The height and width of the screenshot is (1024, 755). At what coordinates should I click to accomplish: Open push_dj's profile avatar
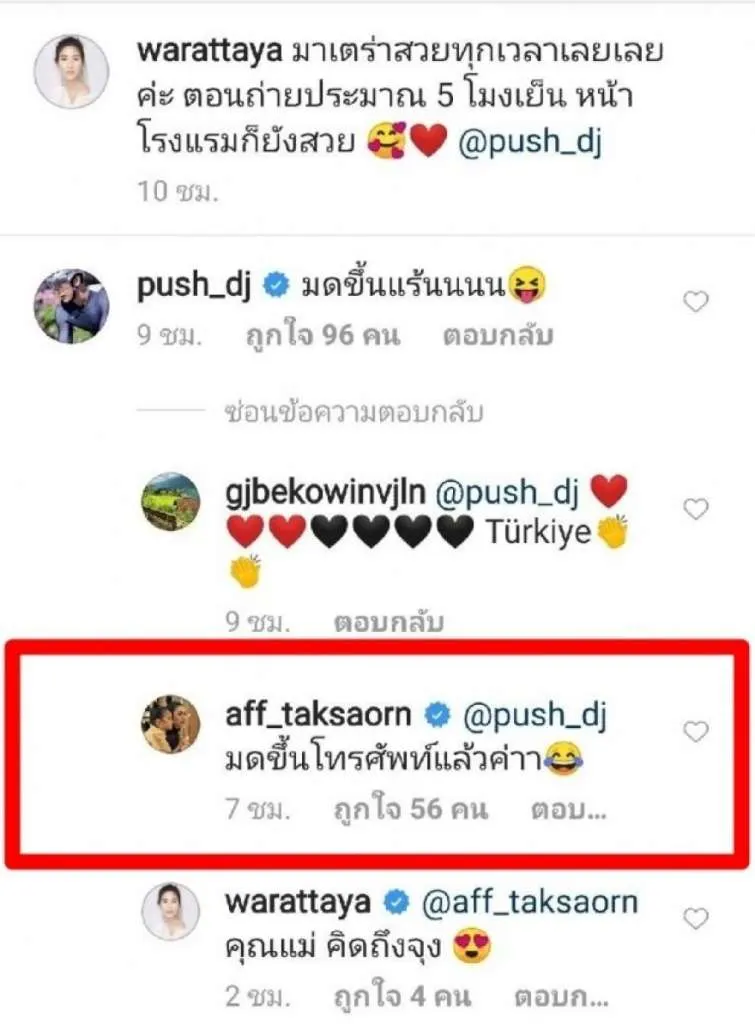pos(71,306)
